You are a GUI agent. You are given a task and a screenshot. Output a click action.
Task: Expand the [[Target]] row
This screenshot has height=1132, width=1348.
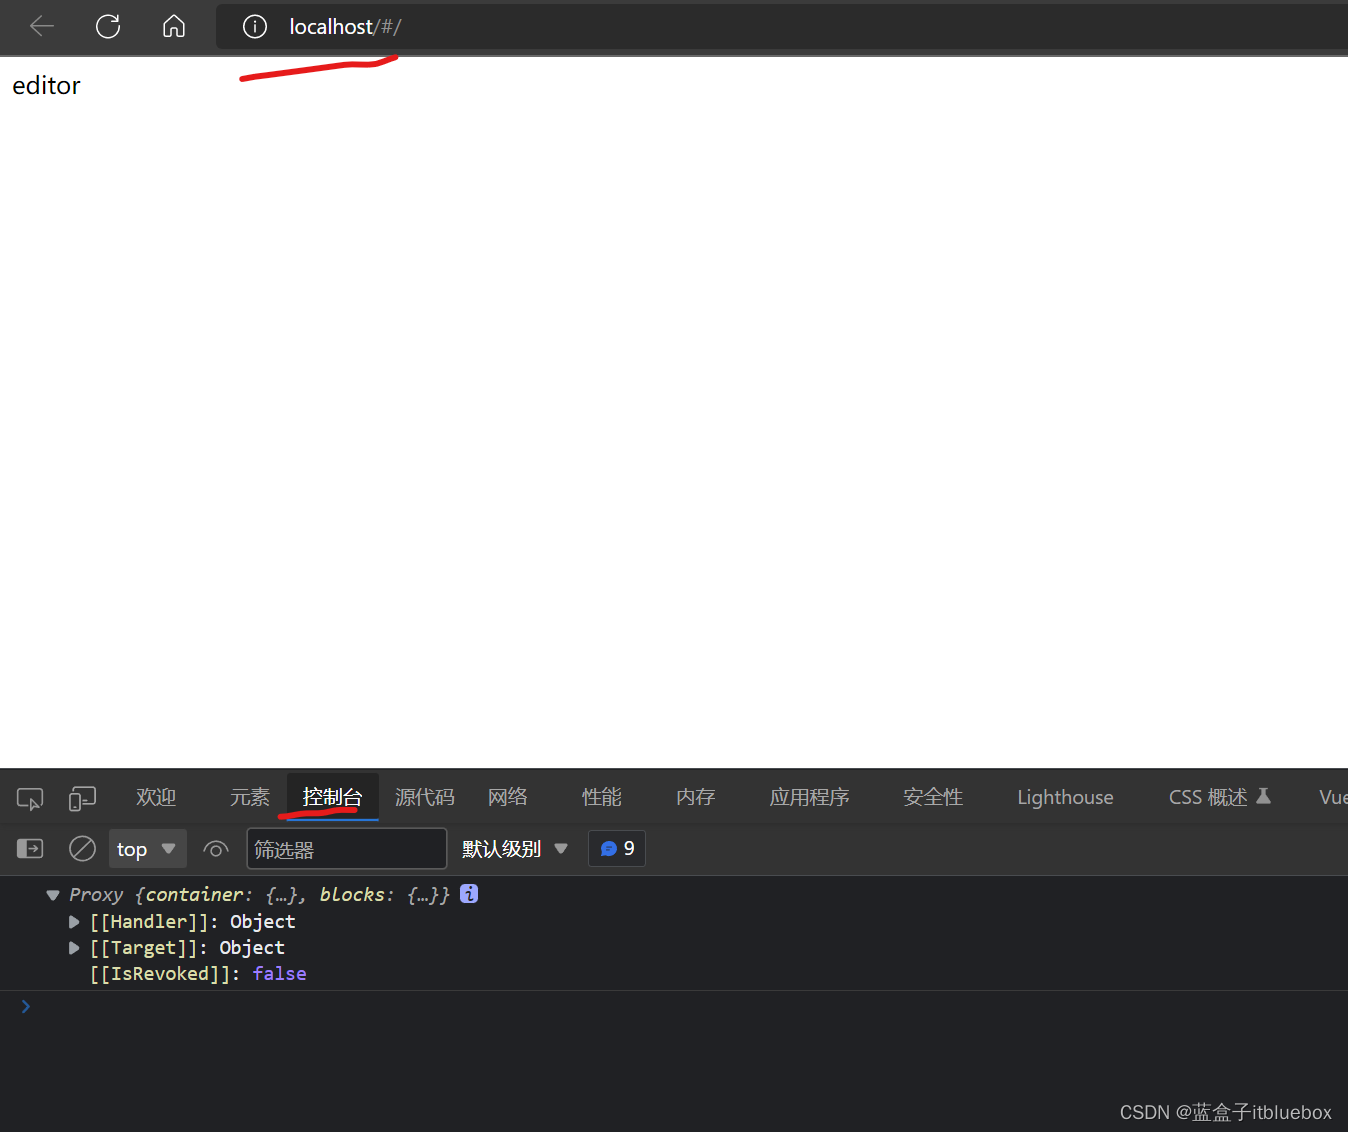74,948
